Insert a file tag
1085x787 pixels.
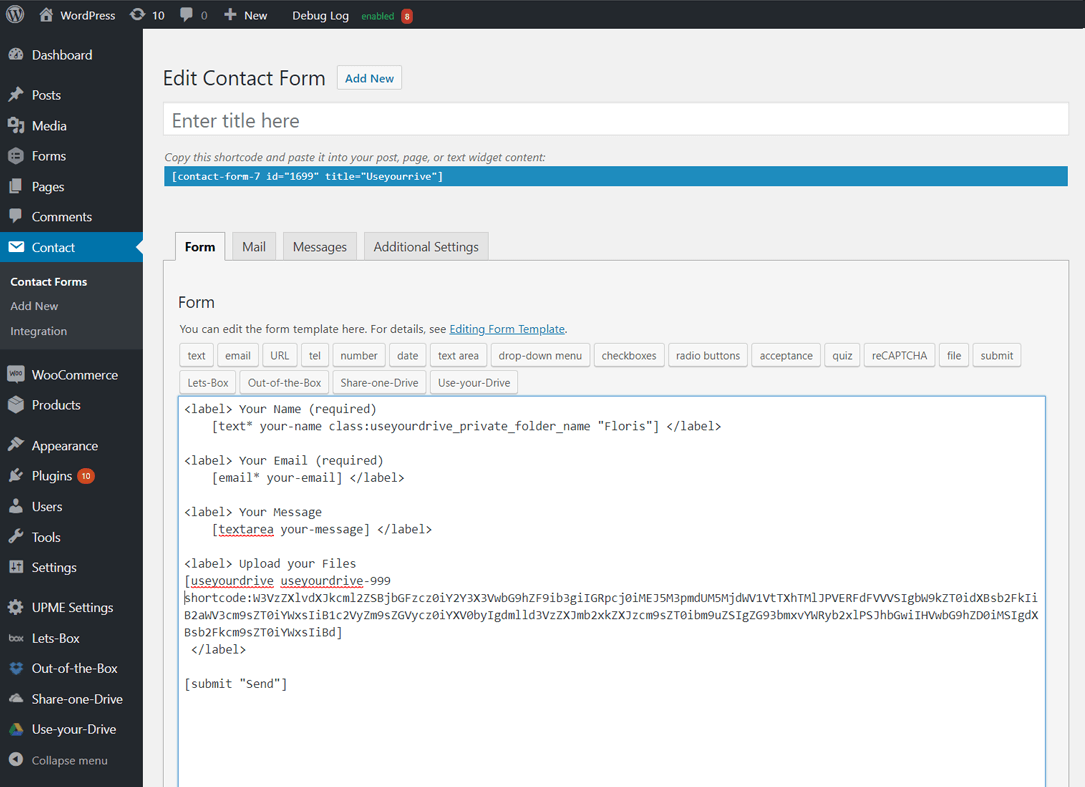pyautogui.click(x=954, y=355)
